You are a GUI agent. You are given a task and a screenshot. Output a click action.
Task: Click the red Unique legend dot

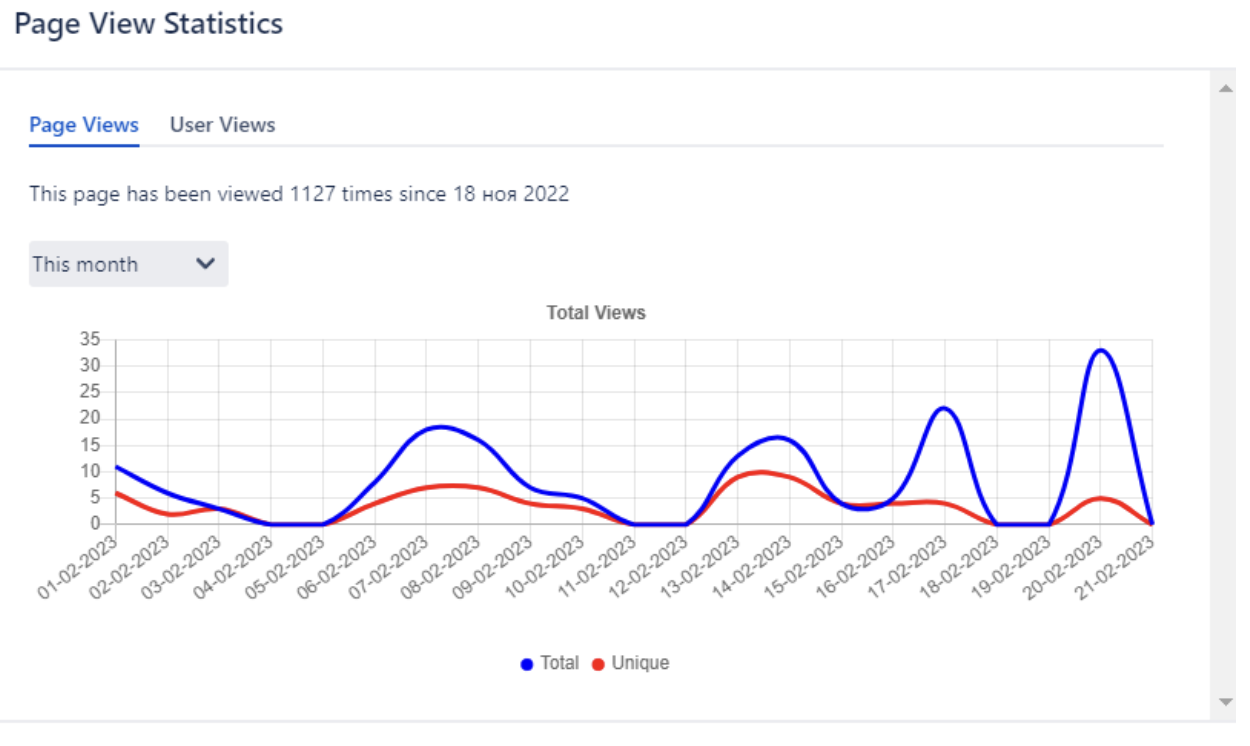pyautogui.click(x=599, y=664)
